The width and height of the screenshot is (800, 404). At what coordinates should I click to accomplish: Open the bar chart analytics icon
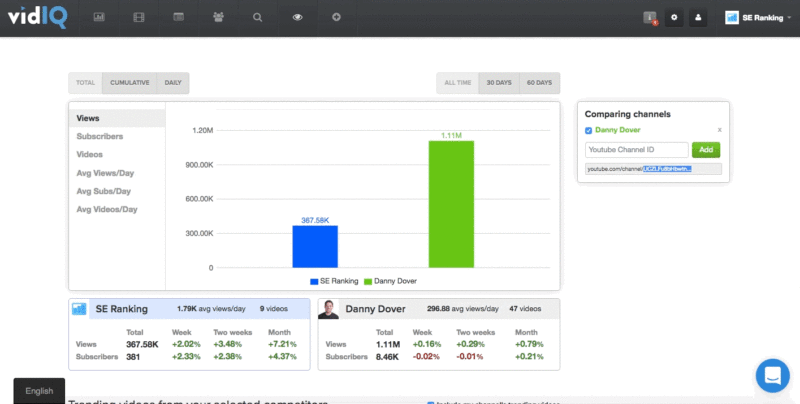99,17
